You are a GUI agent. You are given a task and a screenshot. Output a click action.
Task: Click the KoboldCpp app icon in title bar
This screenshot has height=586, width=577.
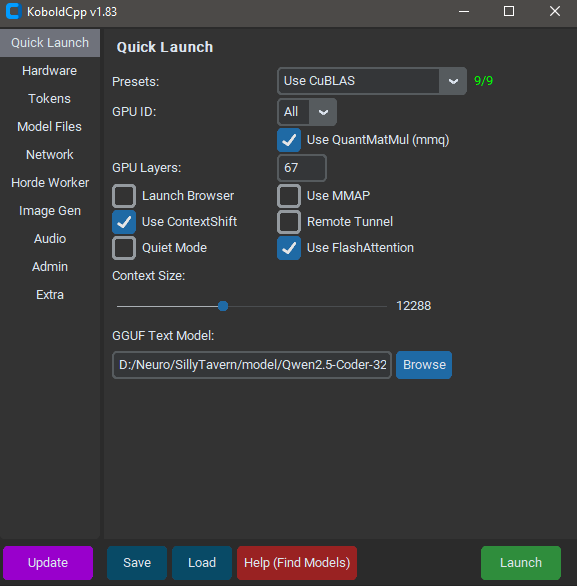coord(14,11)
